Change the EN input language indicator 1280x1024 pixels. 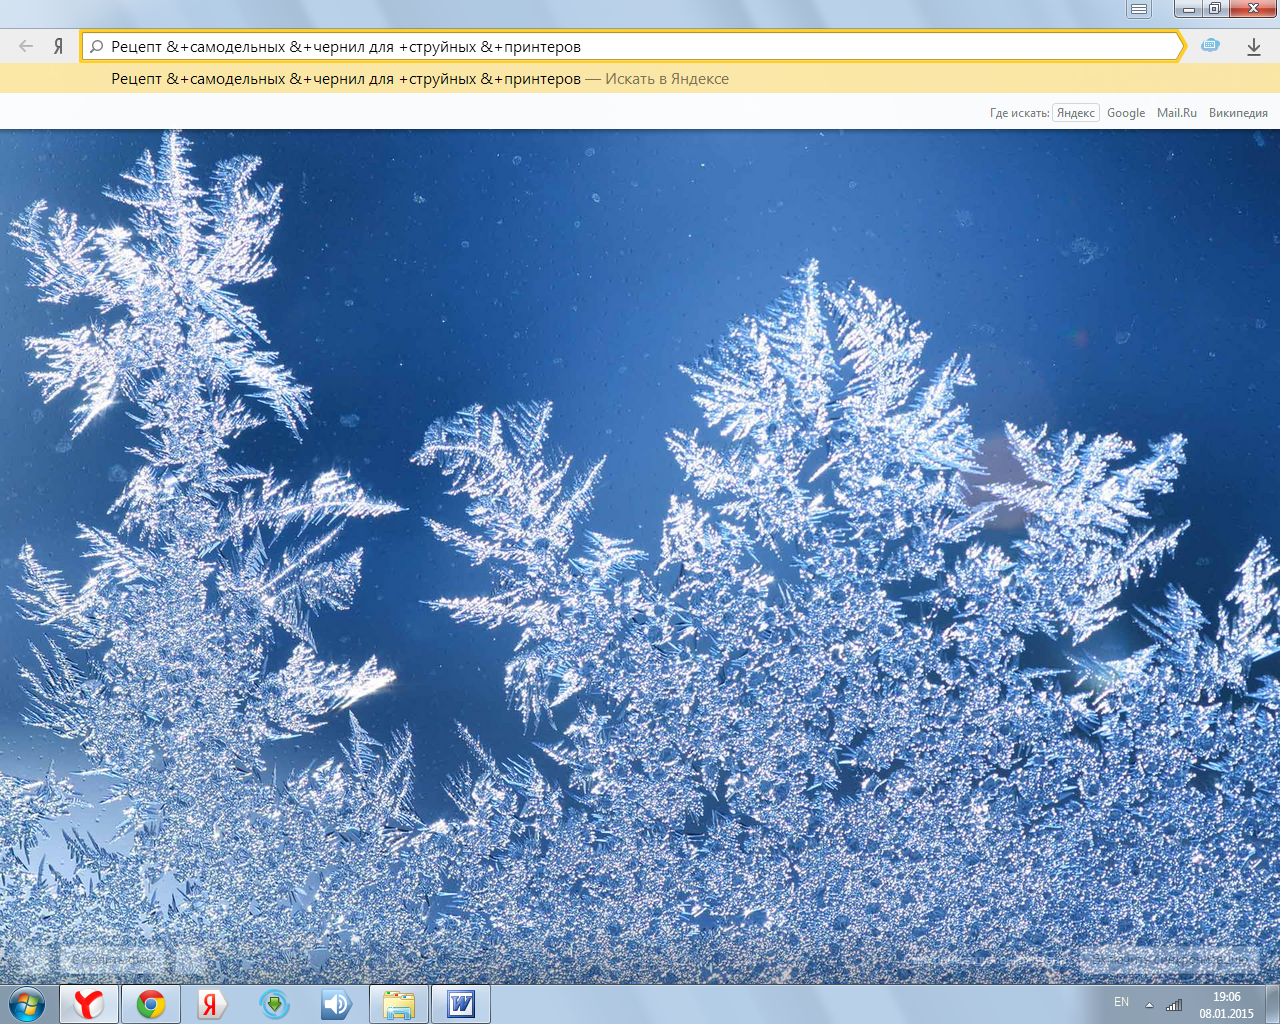pos(1121,1002)
